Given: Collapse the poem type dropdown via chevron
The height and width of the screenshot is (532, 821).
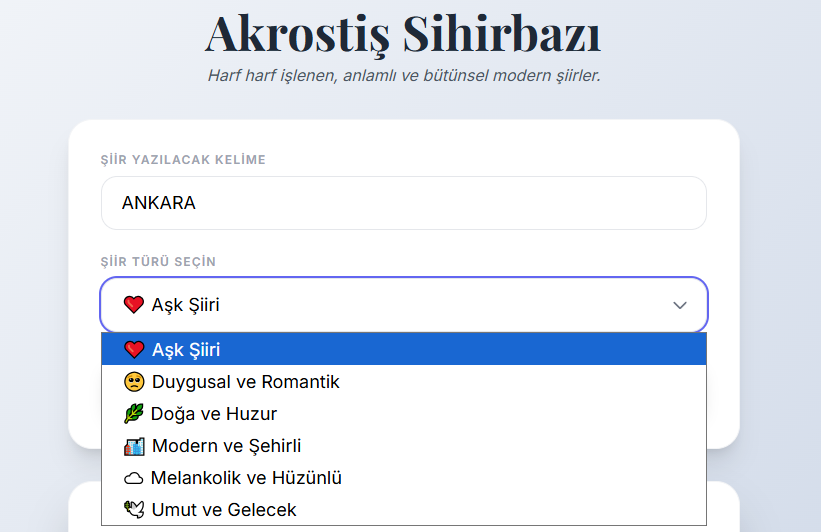Looking at the screenshot, I should pyautogui.click(x=680, y=305).
